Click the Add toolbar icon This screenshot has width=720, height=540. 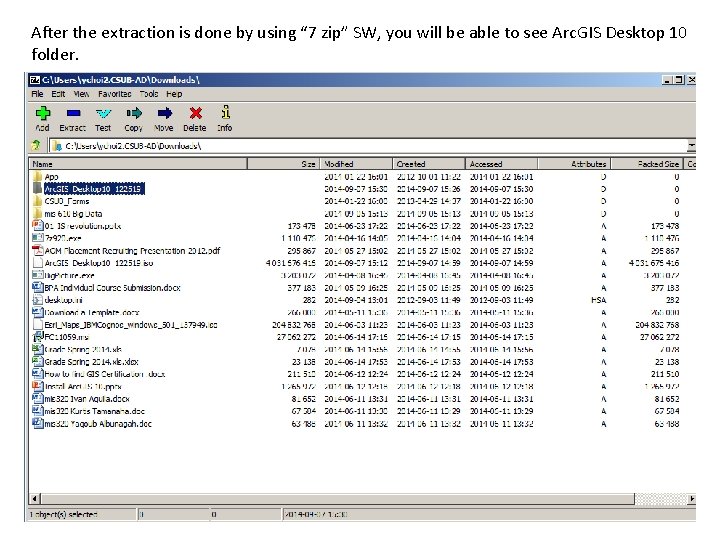43,113
